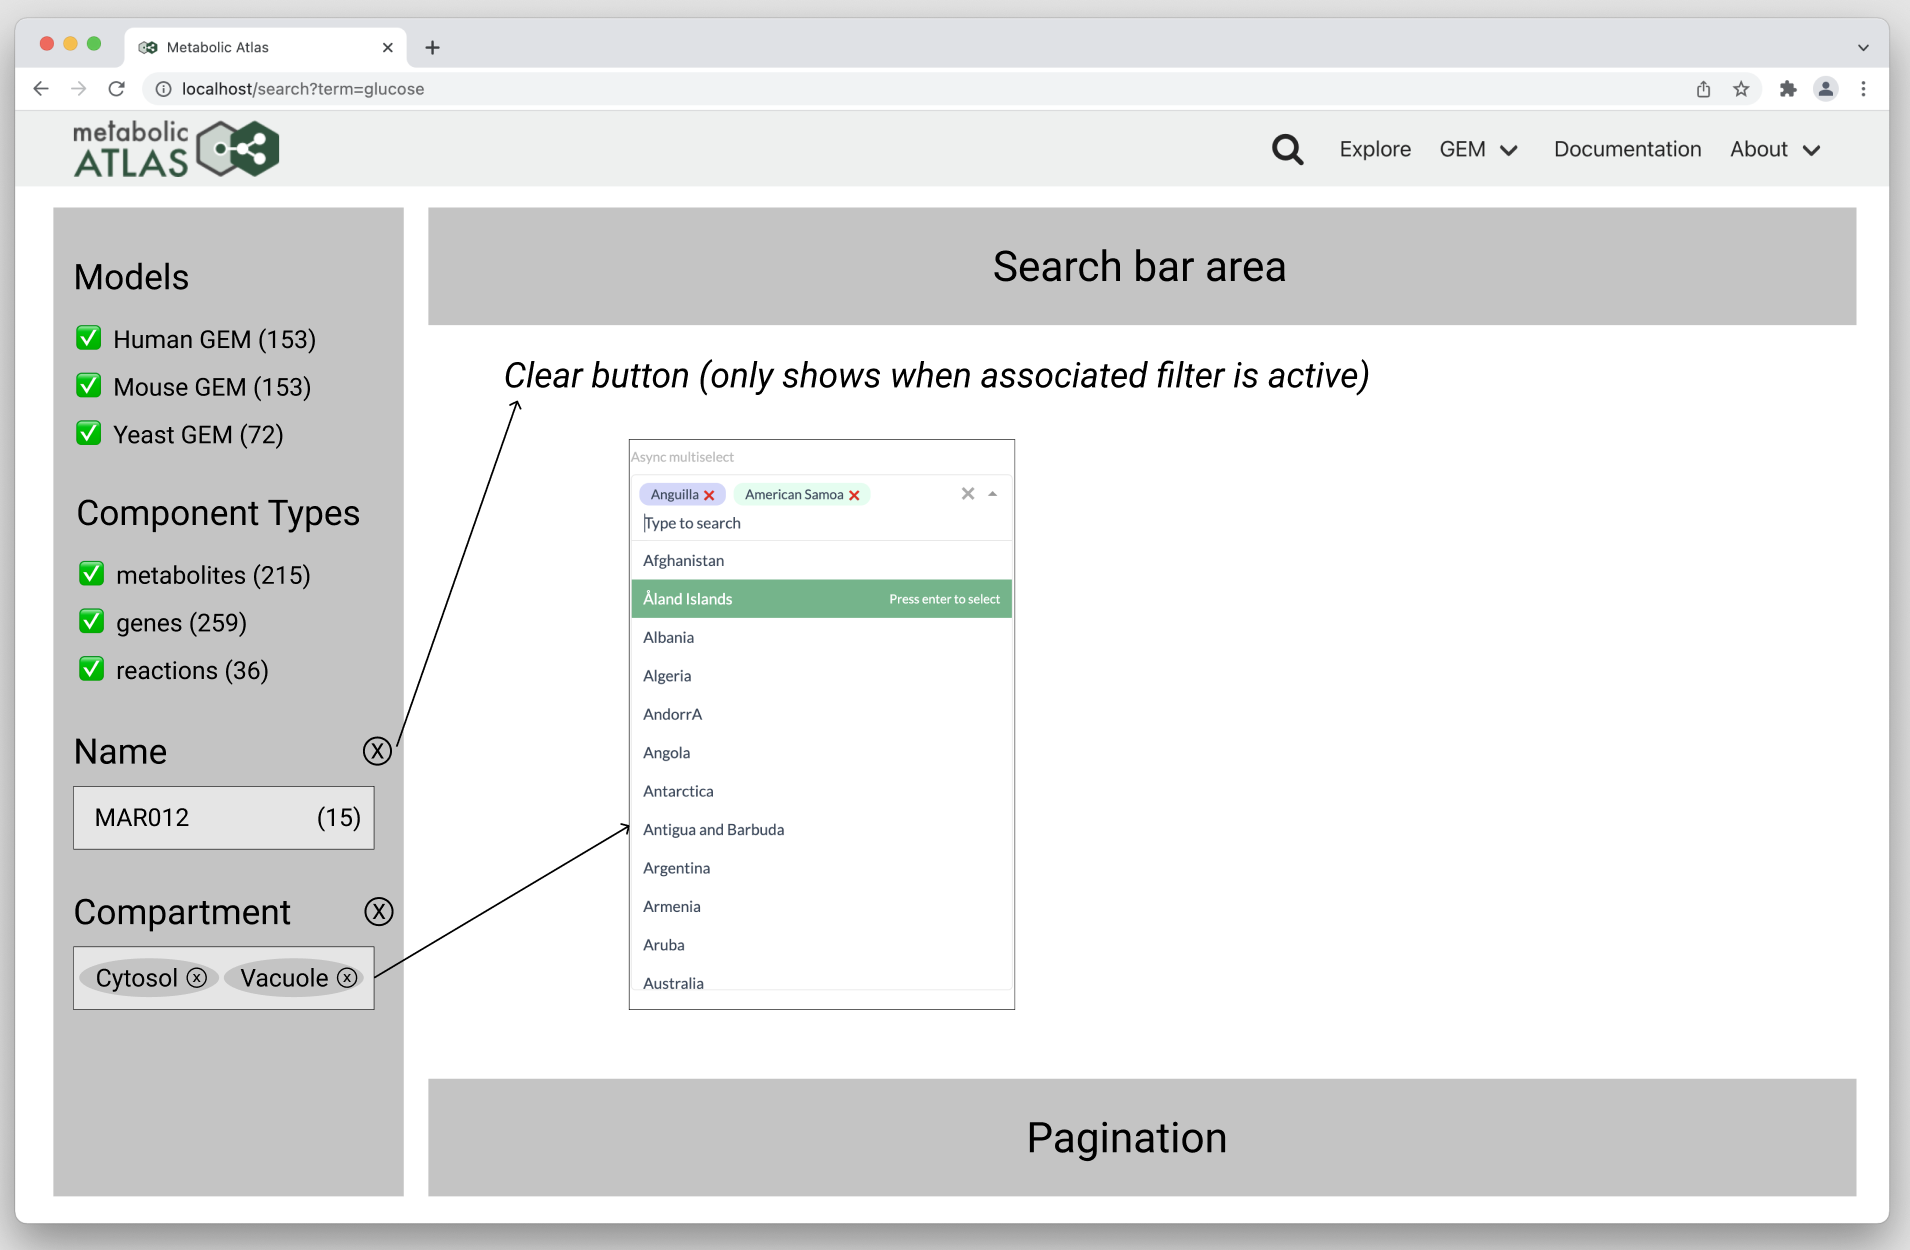Click the Explore navigation link
The height and width of the screenshot is (1250, 1910).
(x=1374, y=149)
